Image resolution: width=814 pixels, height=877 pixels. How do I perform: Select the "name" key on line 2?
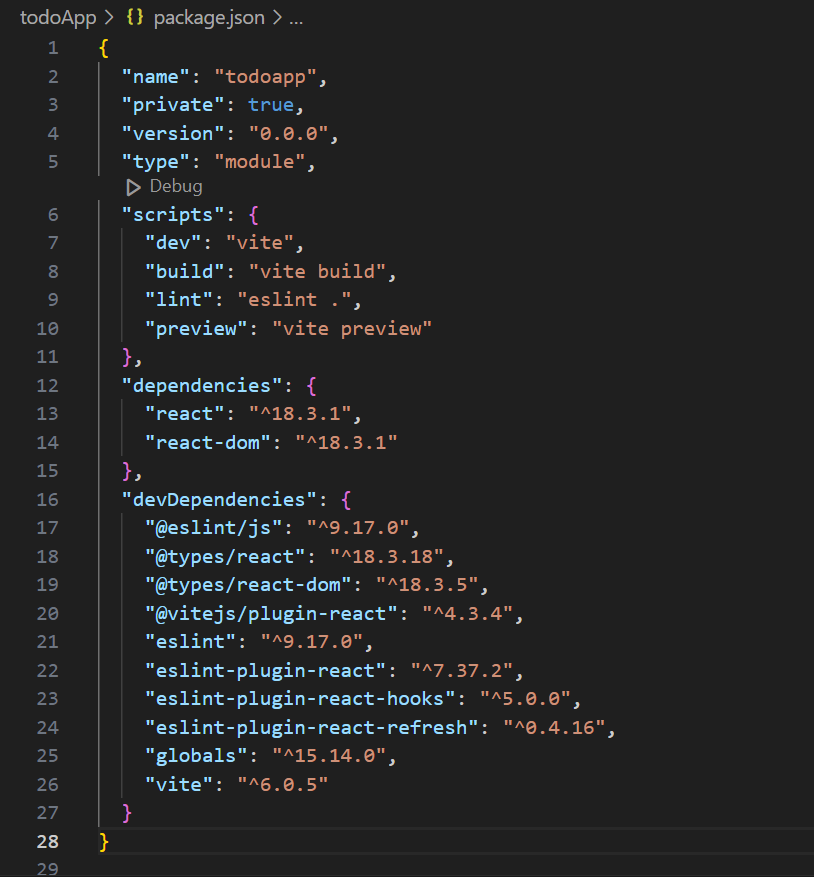pos(156,77)
